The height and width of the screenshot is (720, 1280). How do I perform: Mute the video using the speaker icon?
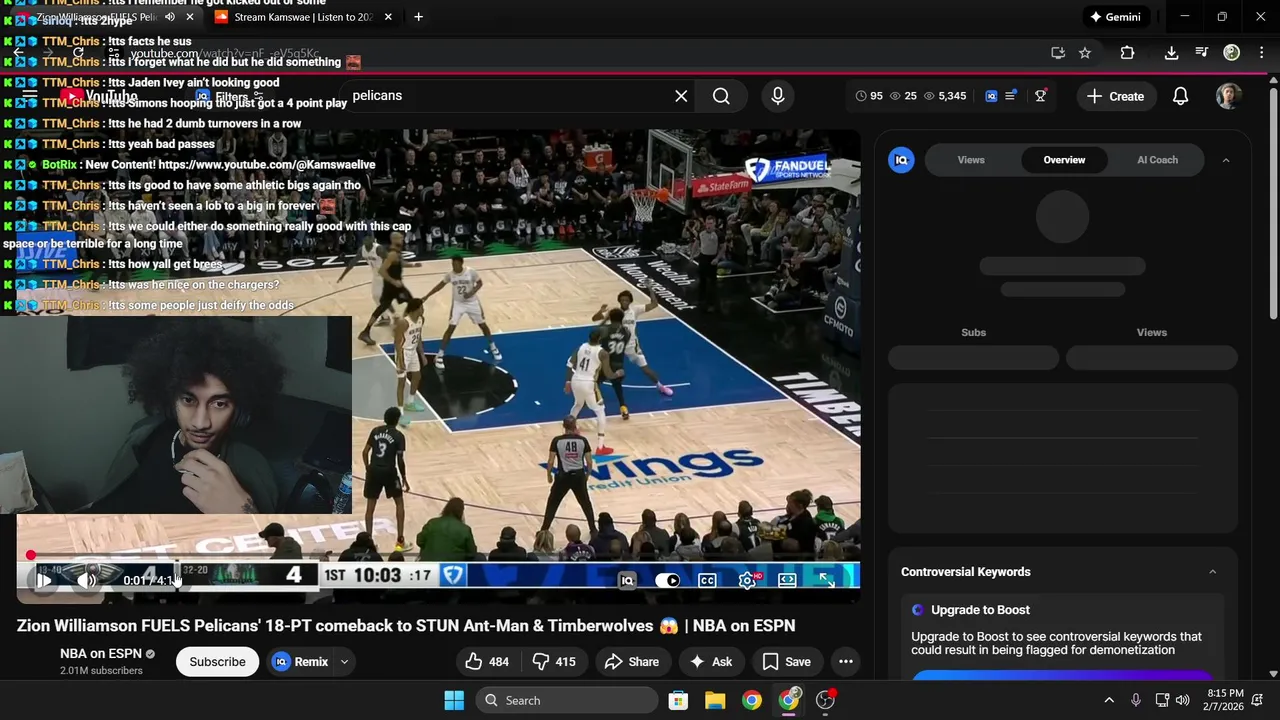87,580
